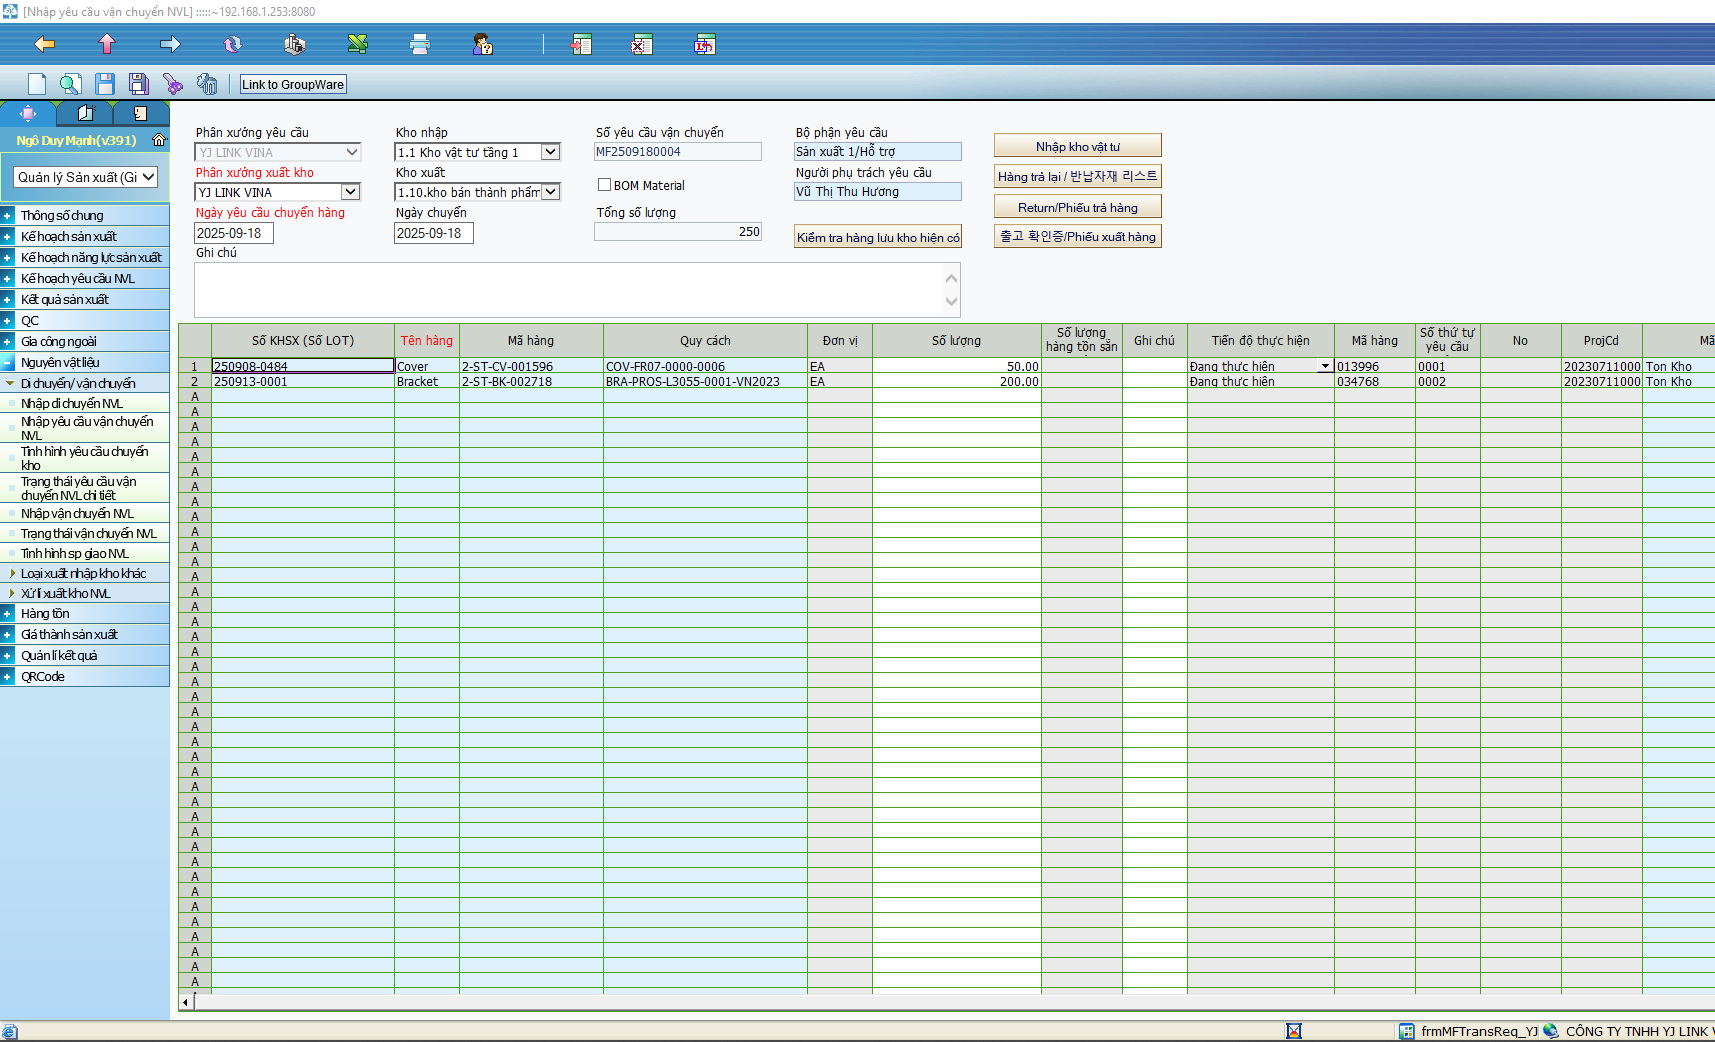1715x1042 pixels.
Task: Open the Kế hoạch sản xuất menu
Action: pyautogui.click(x=69, y=236)
